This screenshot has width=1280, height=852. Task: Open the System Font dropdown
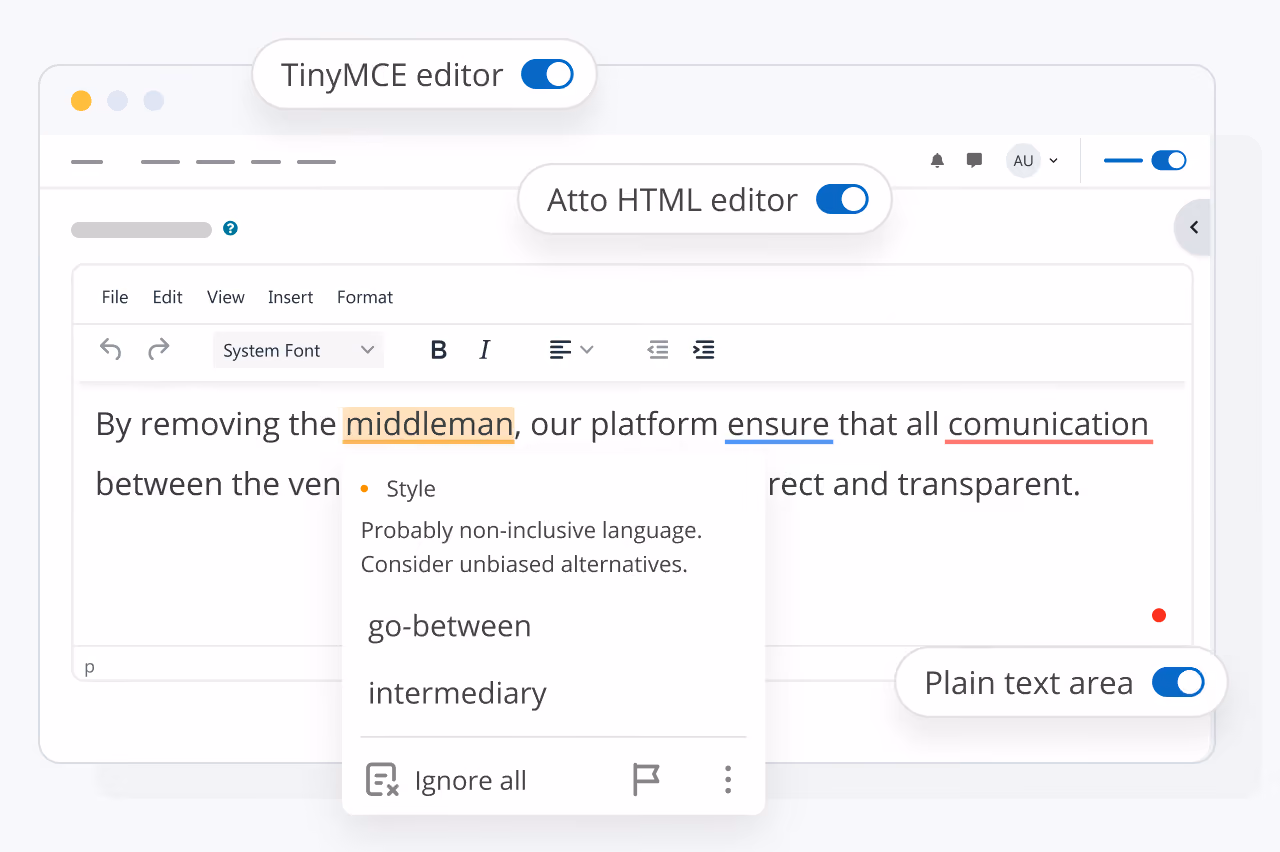[x=298, y=350]
